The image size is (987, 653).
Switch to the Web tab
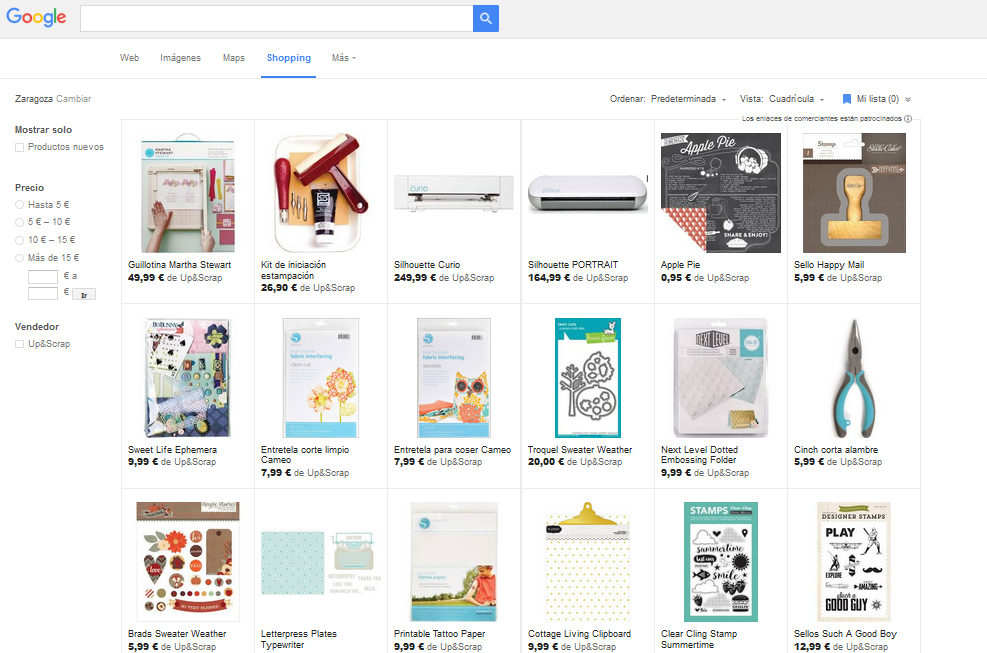point(130,57)
